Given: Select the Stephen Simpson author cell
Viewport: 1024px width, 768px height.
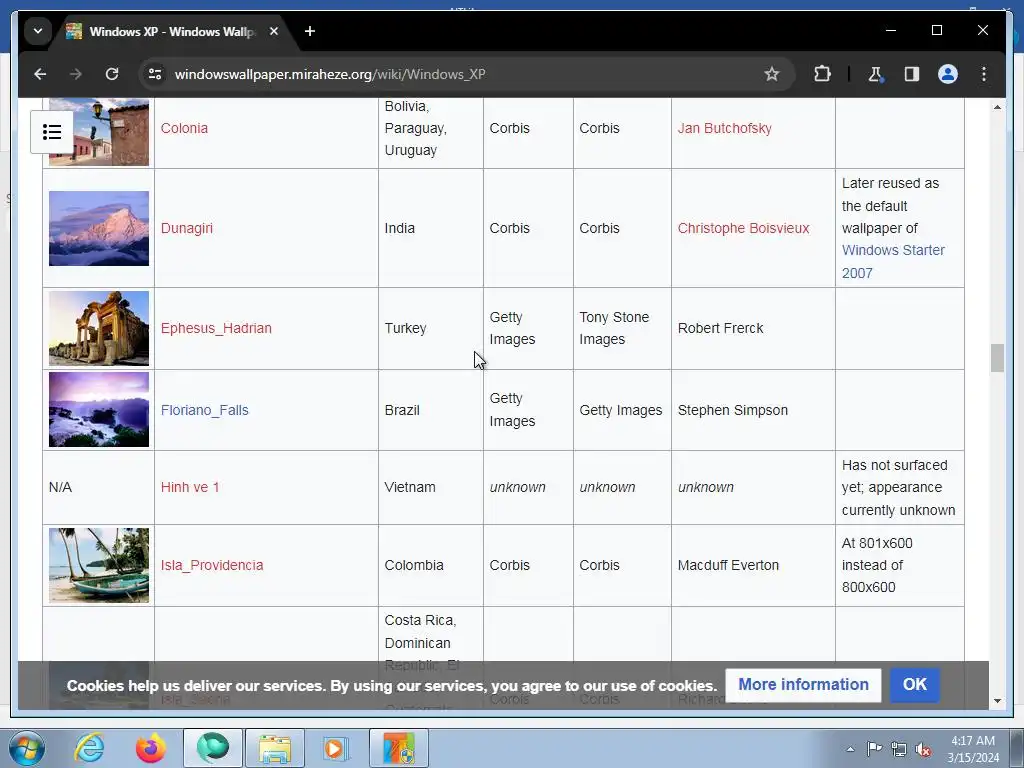Looking at the screenshot, I should pos(753,410).
